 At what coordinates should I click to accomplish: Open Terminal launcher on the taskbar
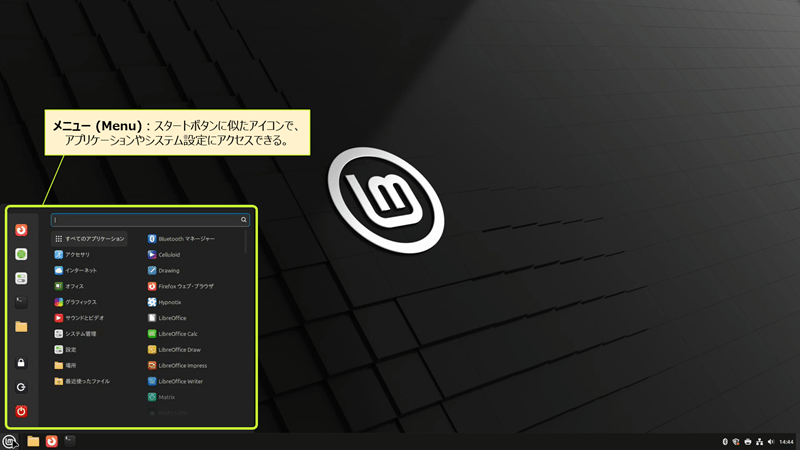click(70, 441)
